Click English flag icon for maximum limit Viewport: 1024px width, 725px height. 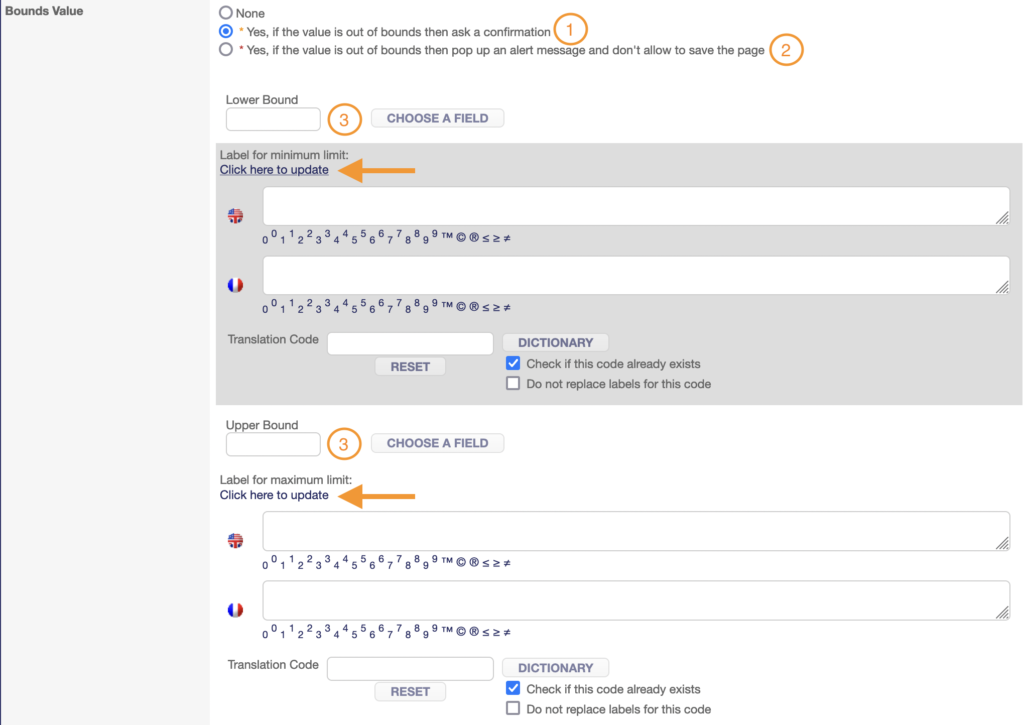click(x=236, y=540)
